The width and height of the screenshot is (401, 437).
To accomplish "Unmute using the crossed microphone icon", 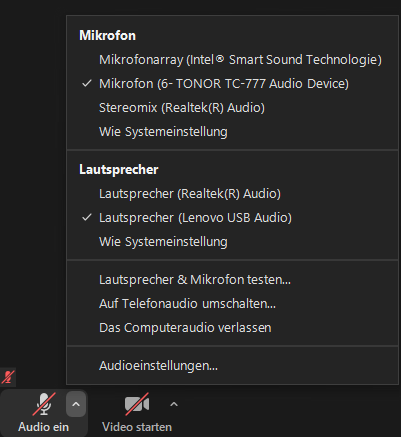I will [44, 404].
